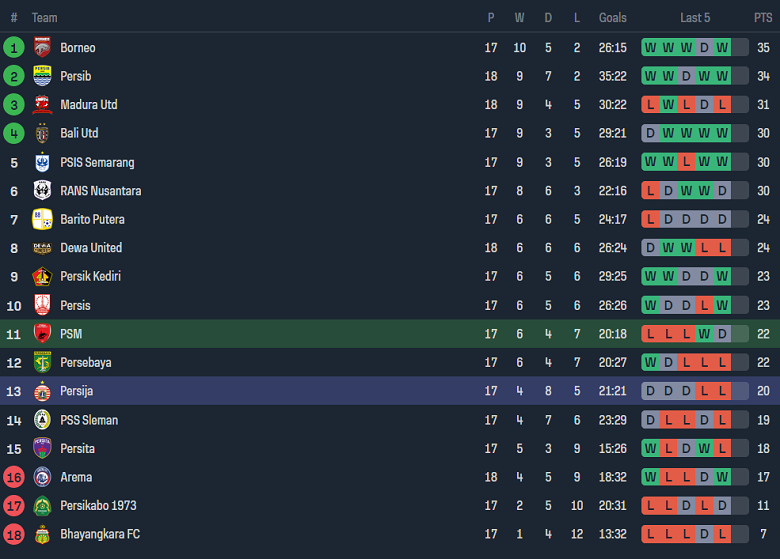
Task: Select the PSIS Semarang logo icon
Action: 42,162
